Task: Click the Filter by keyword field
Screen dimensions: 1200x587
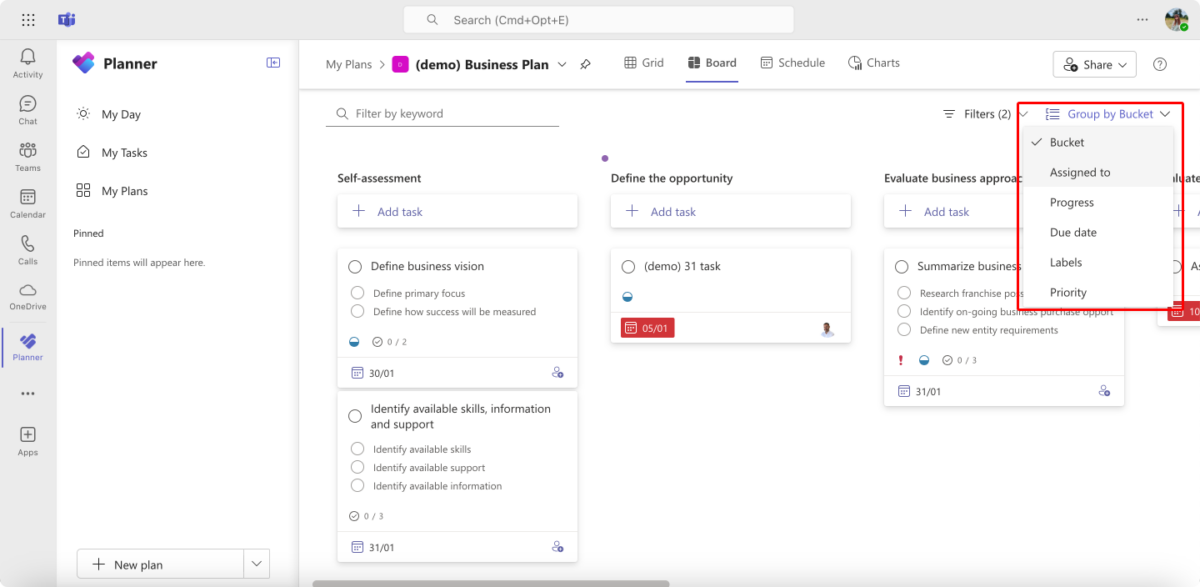Action: (442, 113)
